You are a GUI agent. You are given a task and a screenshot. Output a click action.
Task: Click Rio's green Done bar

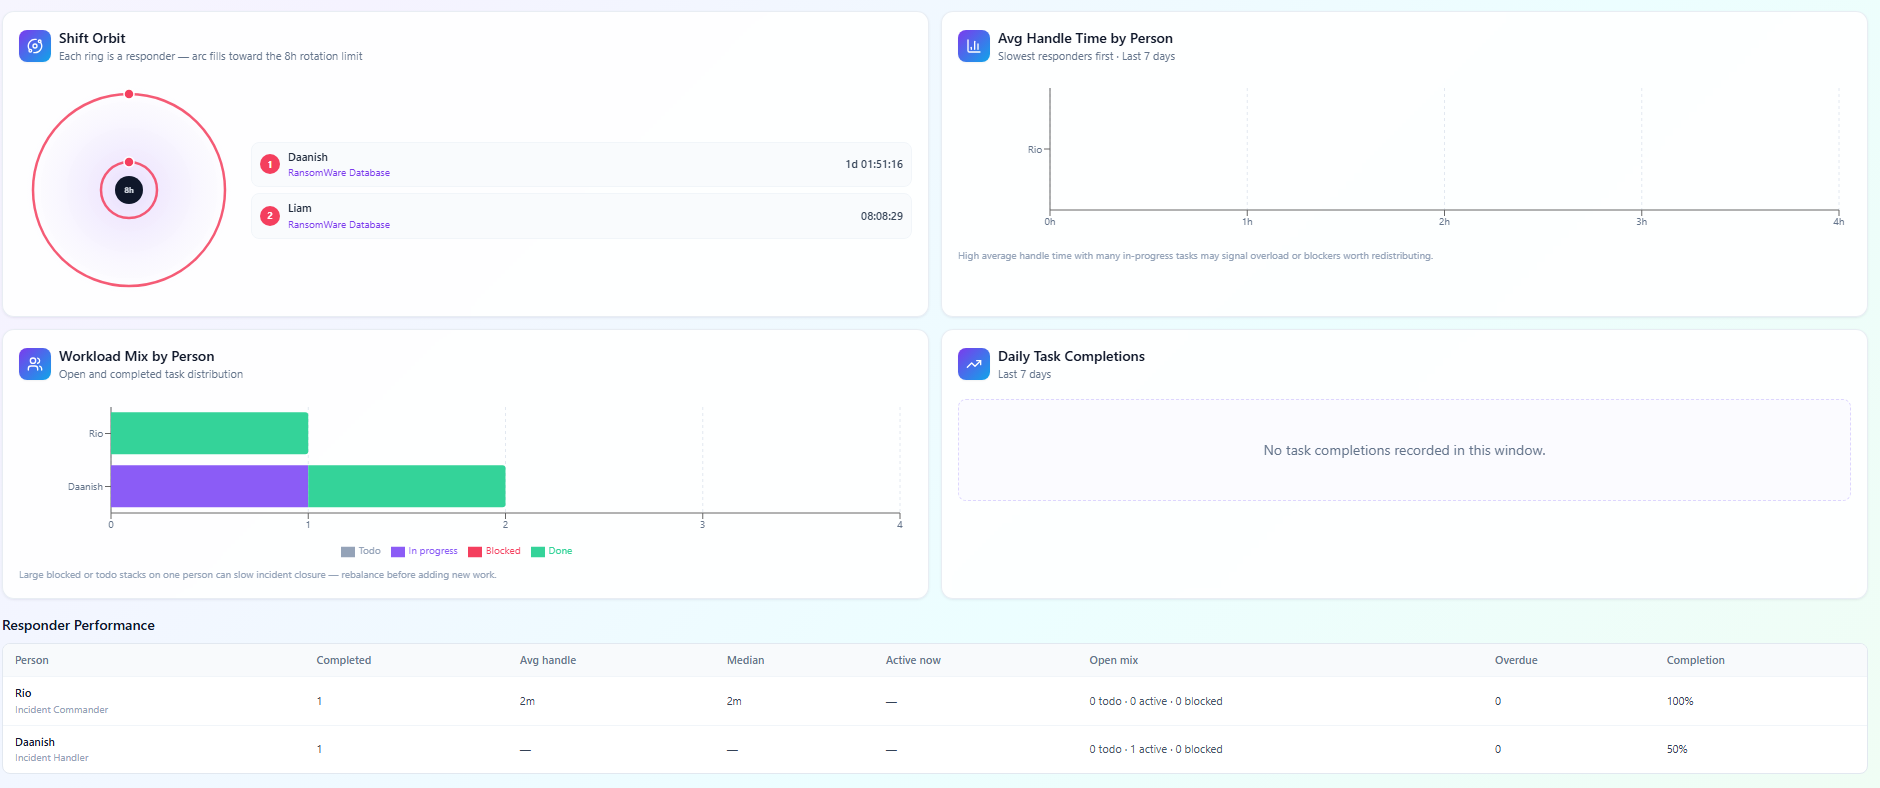tap(209, 433)
